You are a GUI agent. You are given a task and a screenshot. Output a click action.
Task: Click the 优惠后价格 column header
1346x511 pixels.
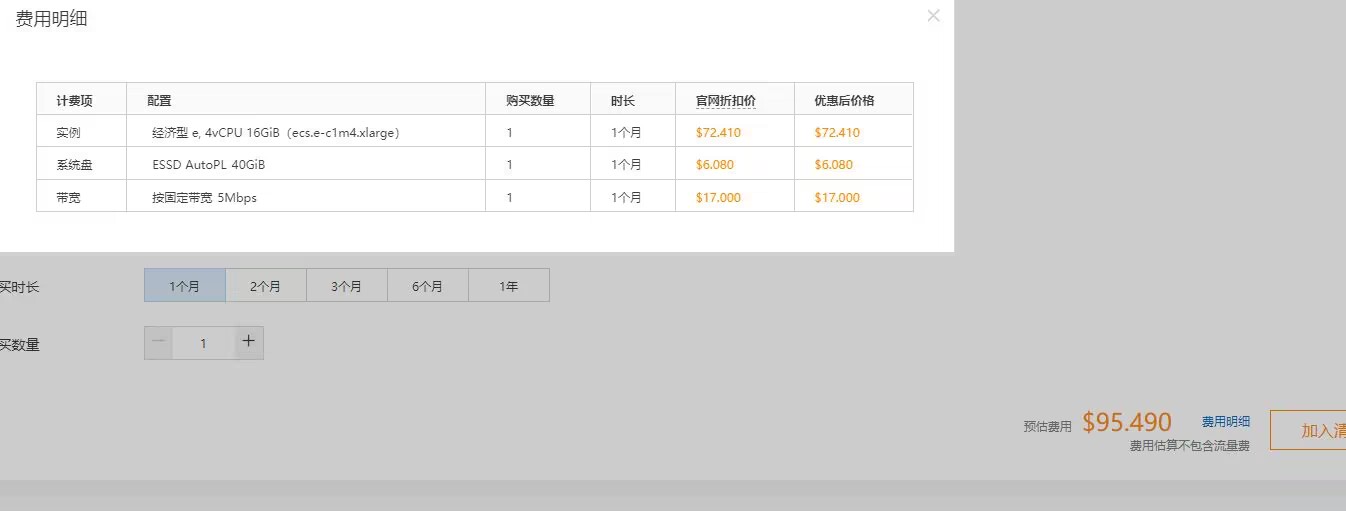coord(844,101)
